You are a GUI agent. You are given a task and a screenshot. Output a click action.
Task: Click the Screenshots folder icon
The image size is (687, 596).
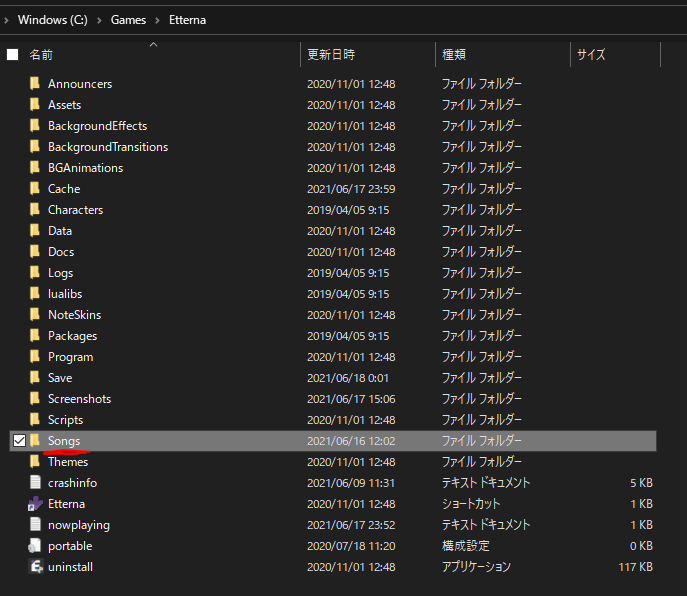pos(35,398)
